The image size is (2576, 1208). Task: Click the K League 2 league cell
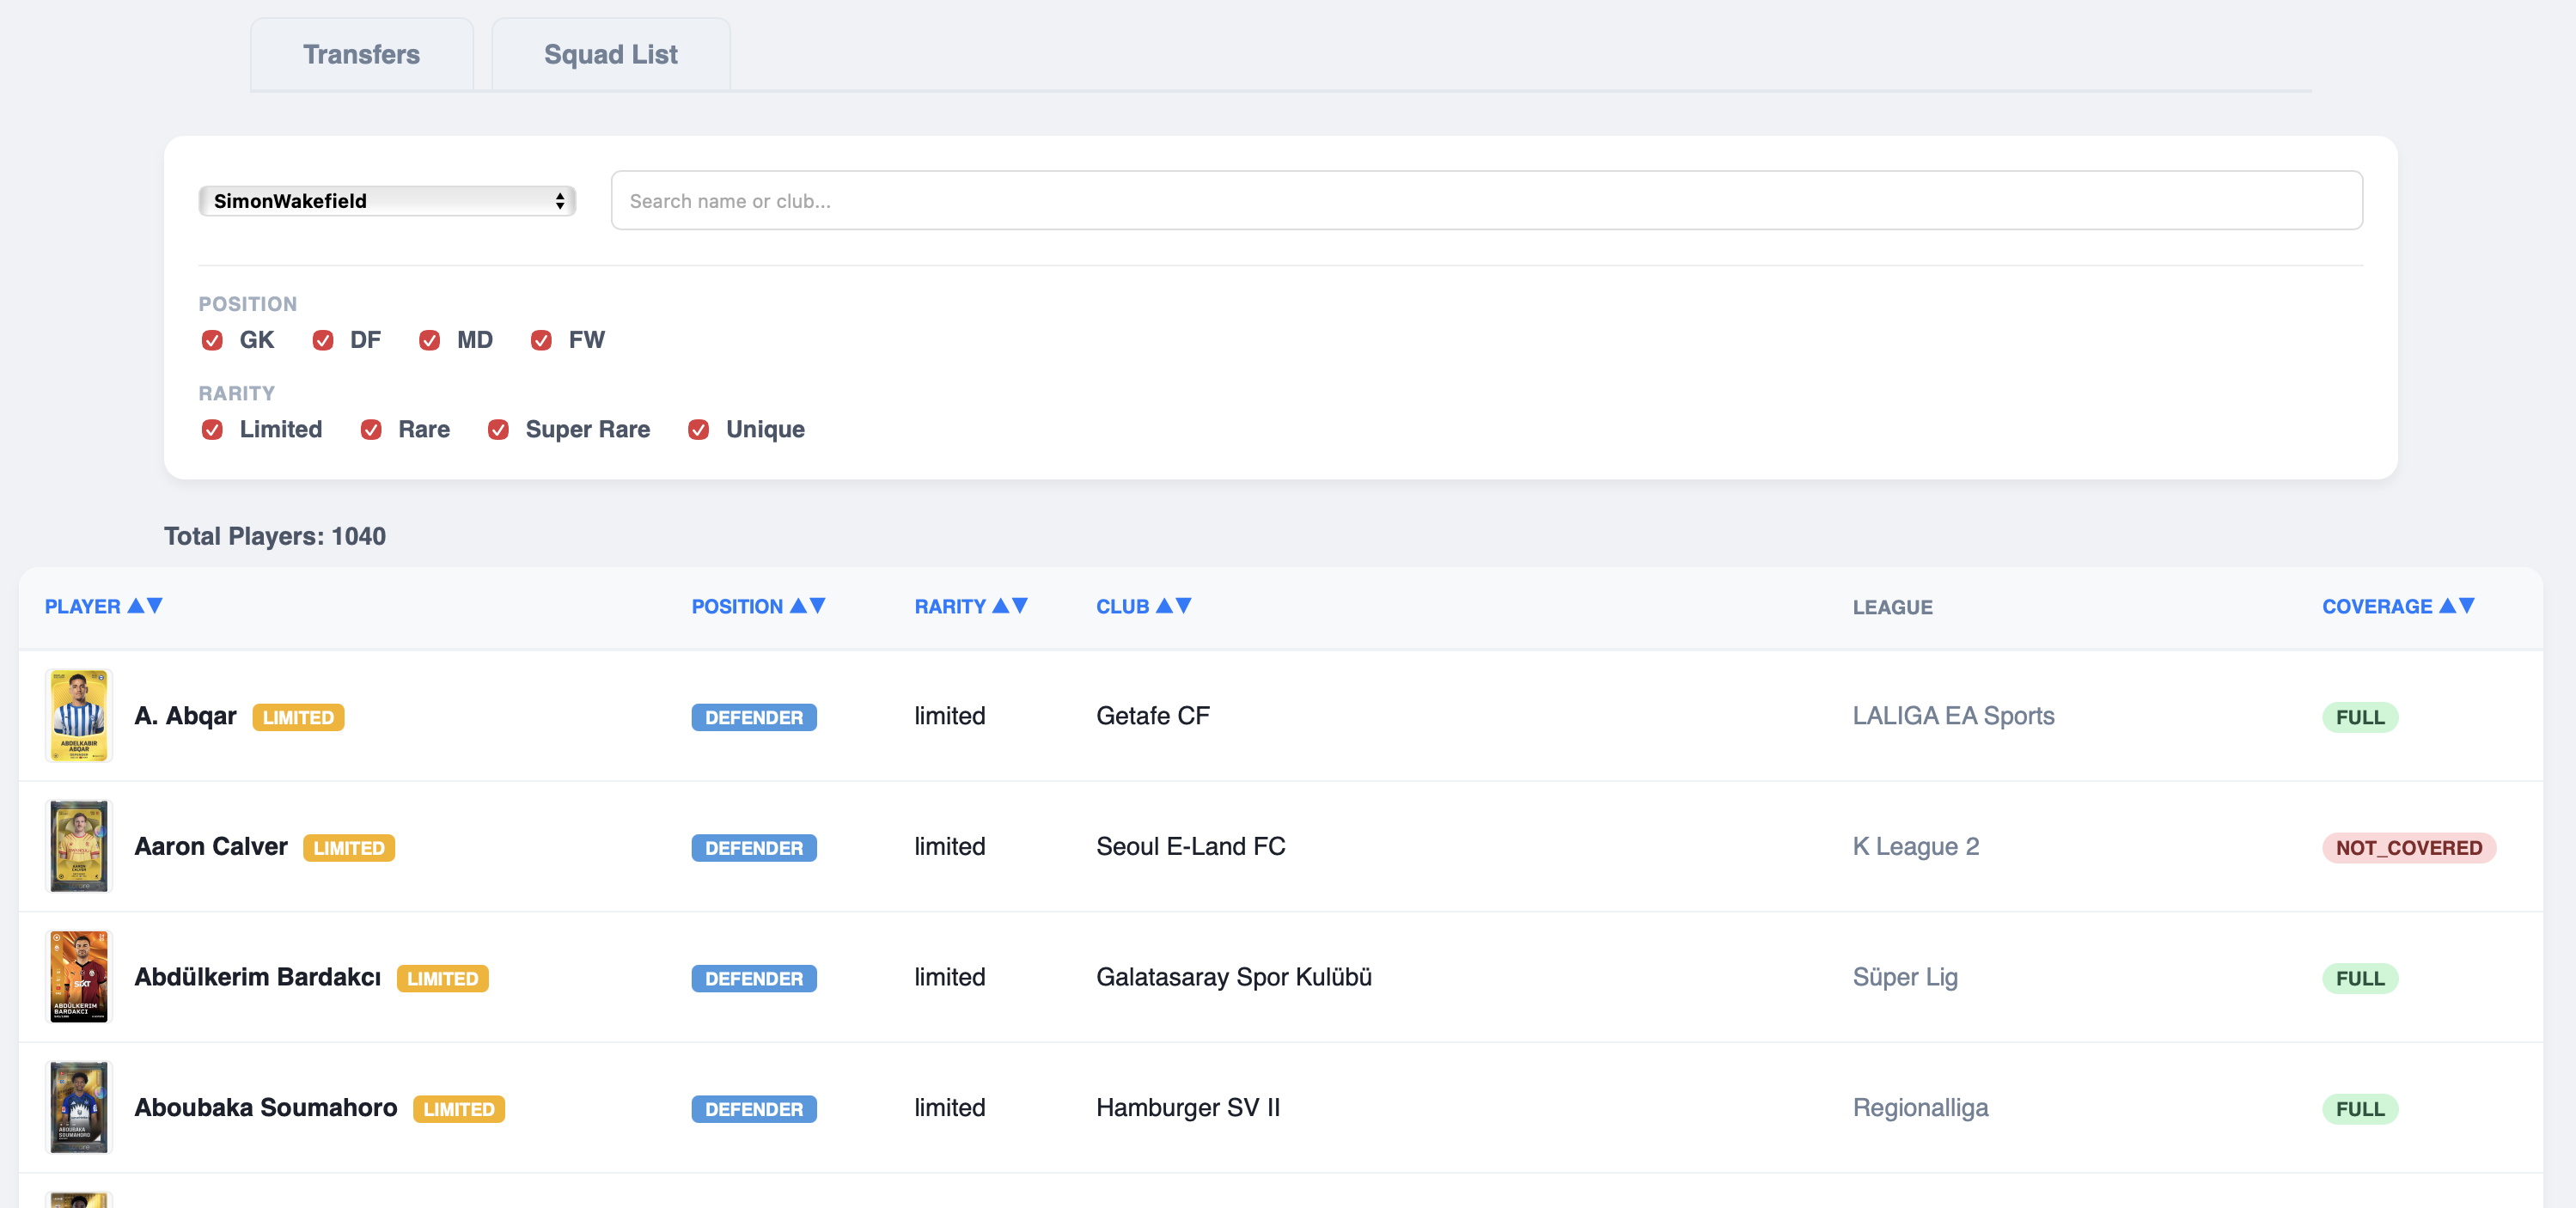pyautogui.click(x=1915, y=846)
